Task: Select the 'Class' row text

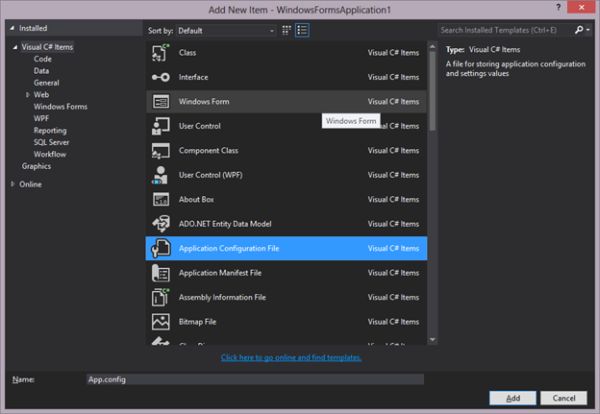Action: (x=187, y=52)
